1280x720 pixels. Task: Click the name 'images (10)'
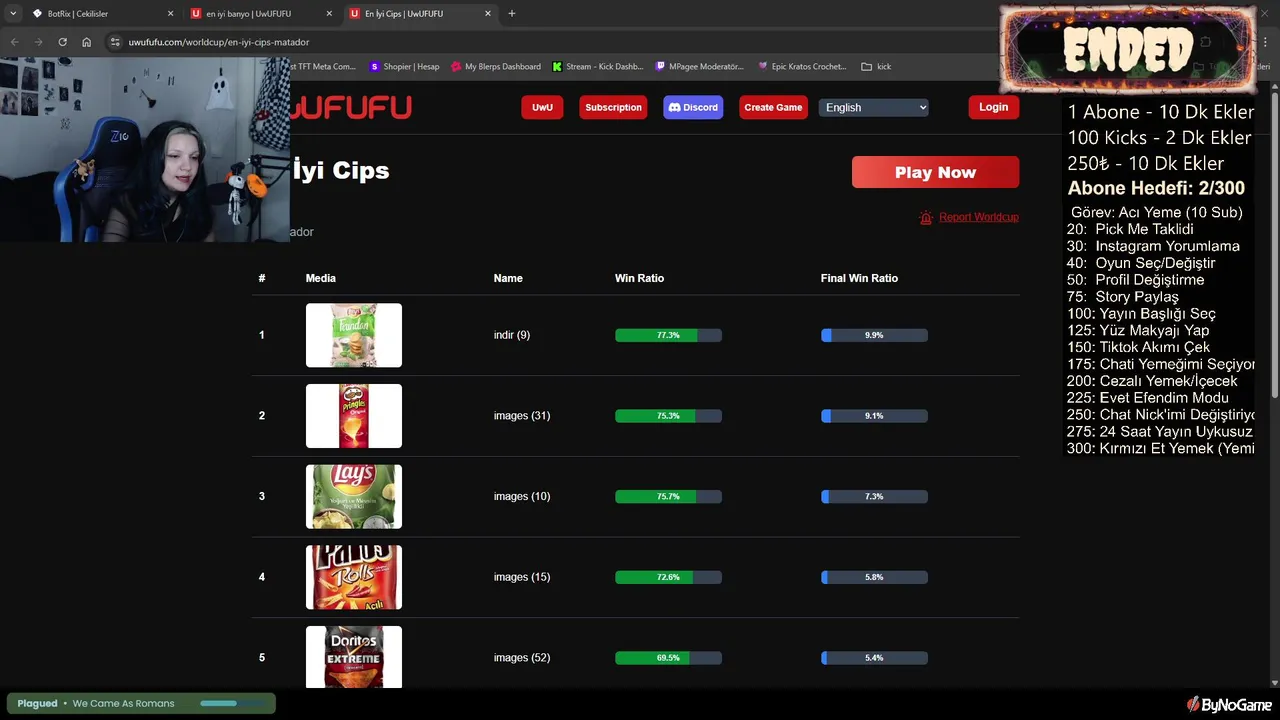522,496
